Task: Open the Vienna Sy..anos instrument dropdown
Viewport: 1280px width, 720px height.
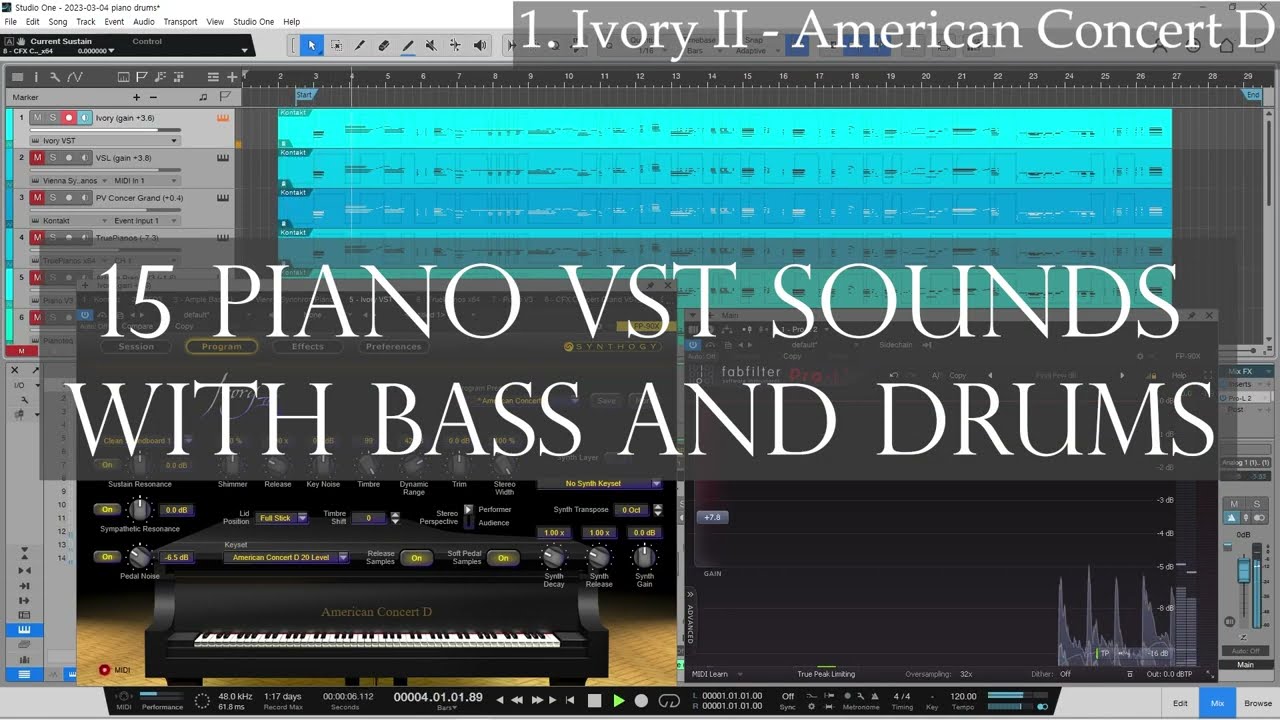Action: (71, 181)
